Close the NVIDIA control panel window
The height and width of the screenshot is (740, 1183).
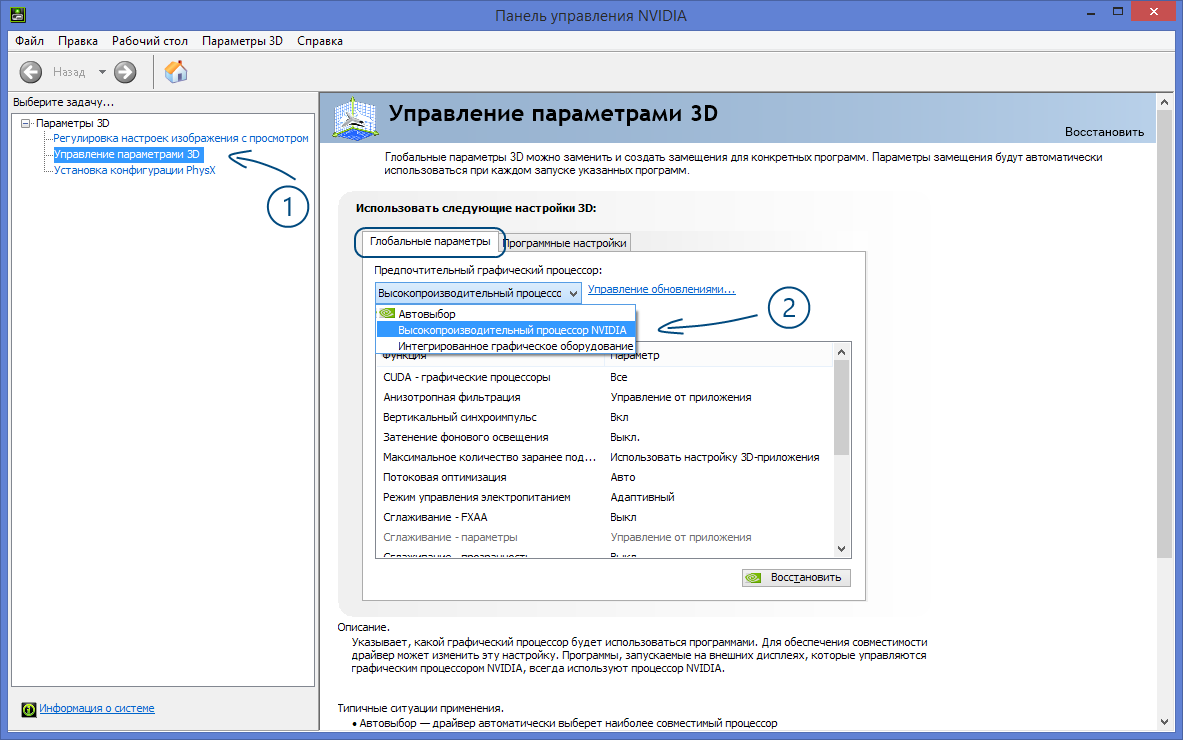click(x=1154, y=12)
